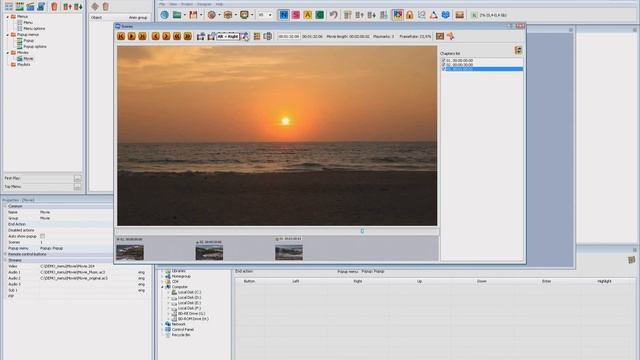Open the small dropdown box in main toolbar
Image resolution: width=640 pixels, height=360 pixels.
(265, 15)
